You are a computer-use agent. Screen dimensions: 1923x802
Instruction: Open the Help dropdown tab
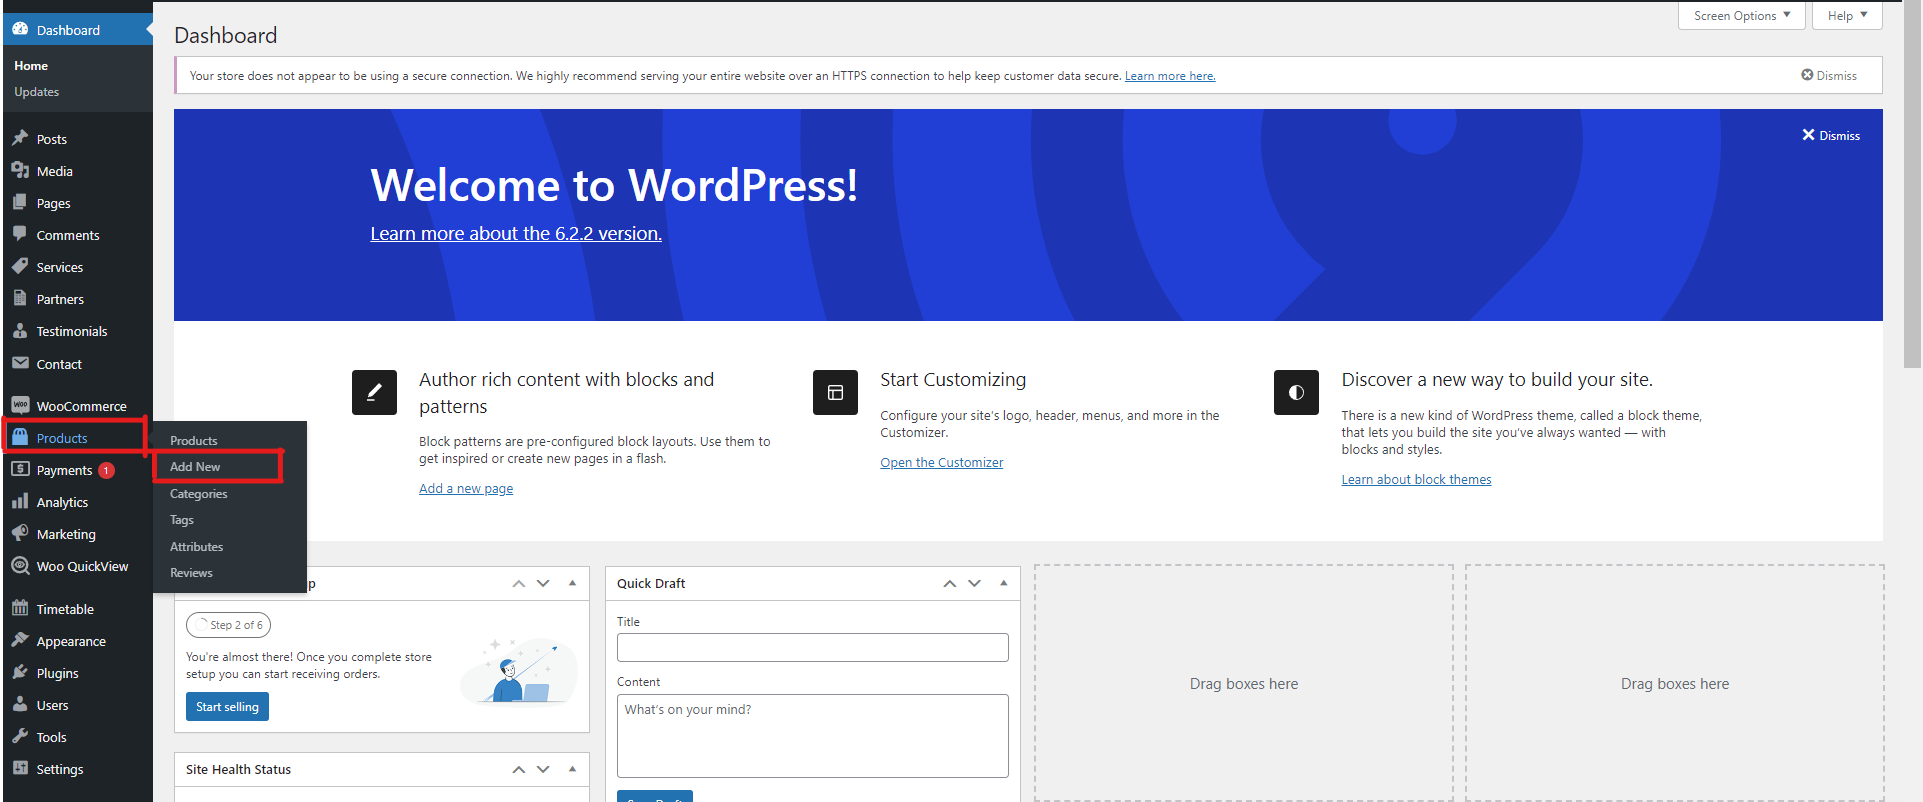pos(1847,16)
